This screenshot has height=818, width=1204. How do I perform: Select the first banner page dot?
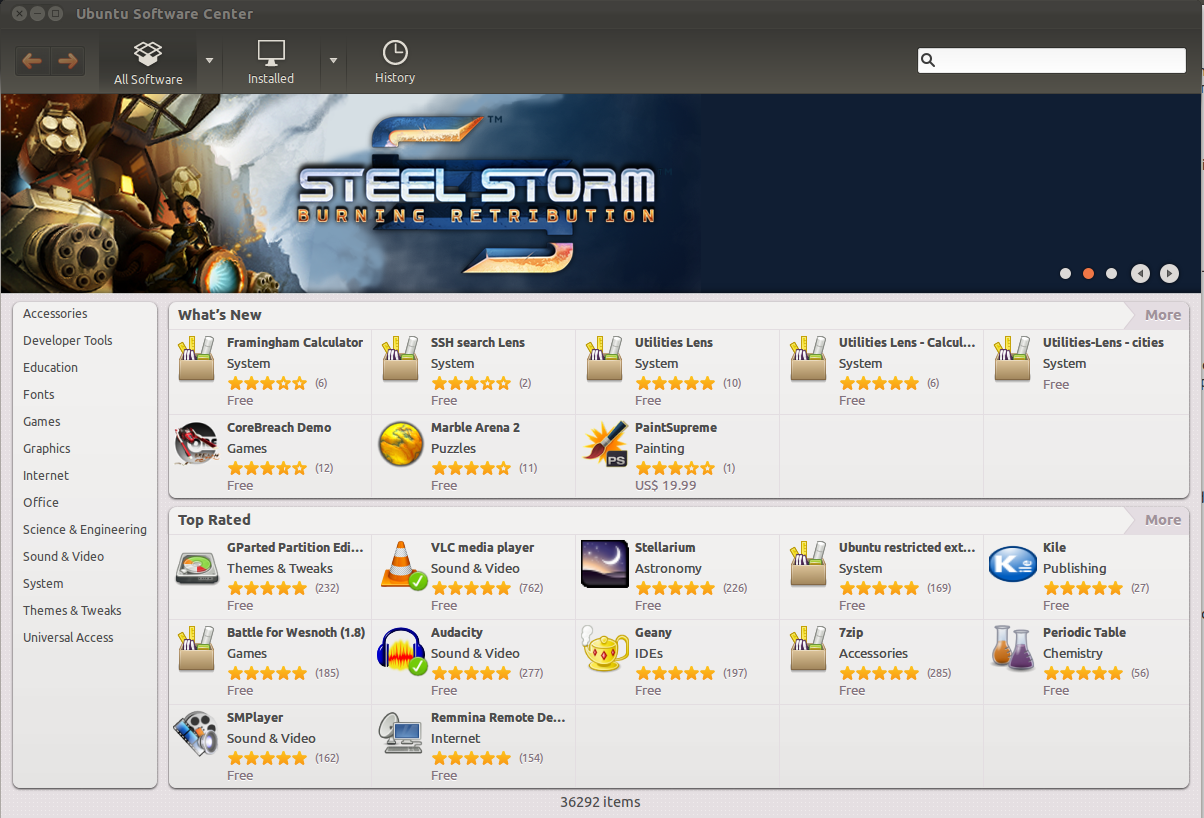(1065, 273)
